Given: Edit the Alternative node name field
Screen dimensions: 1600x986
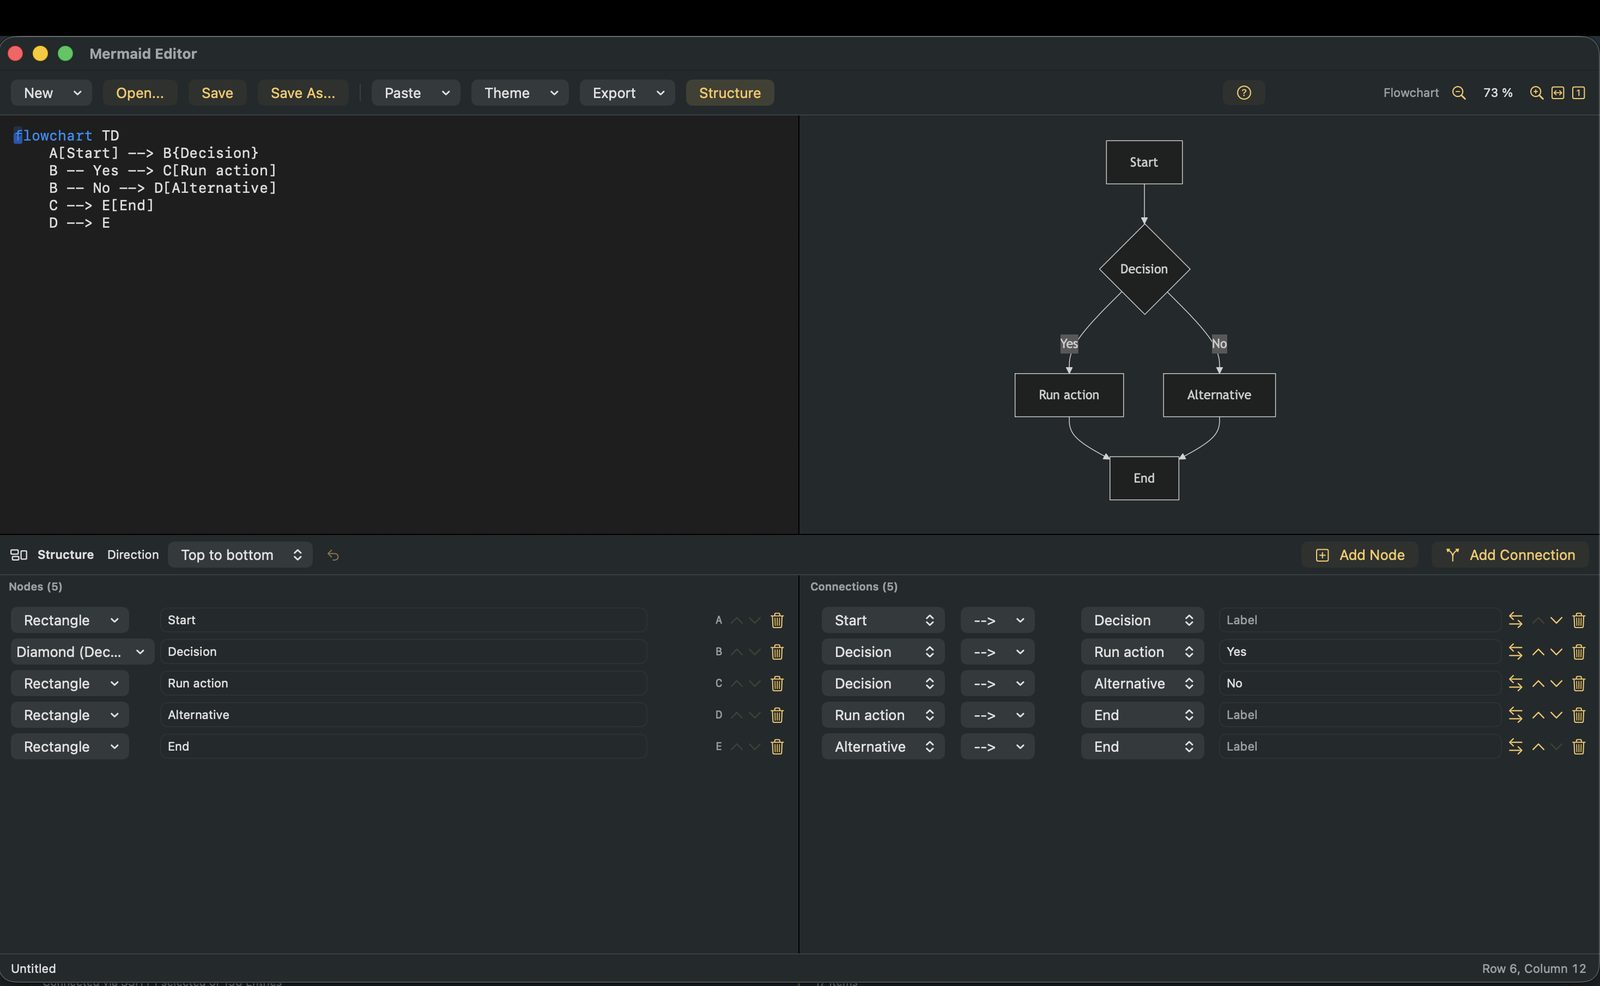Looking at the screenshot, I should pos(403,715).
